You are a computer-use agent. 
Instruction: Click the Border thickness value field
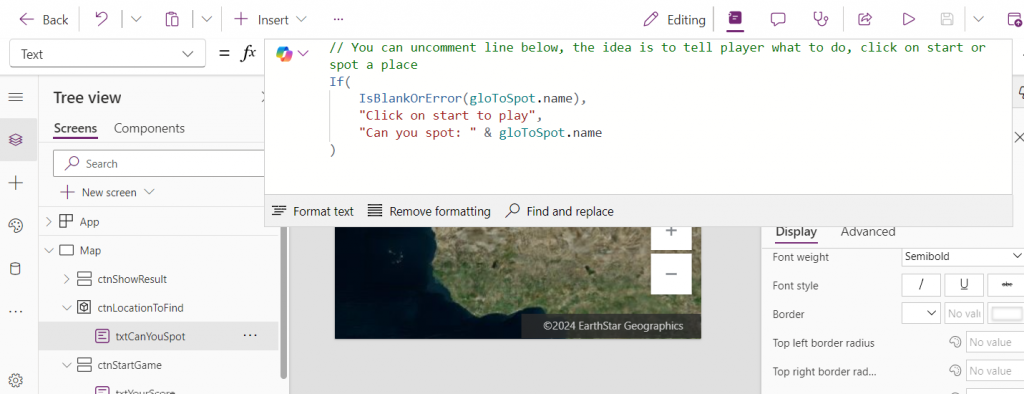point(964,314)
